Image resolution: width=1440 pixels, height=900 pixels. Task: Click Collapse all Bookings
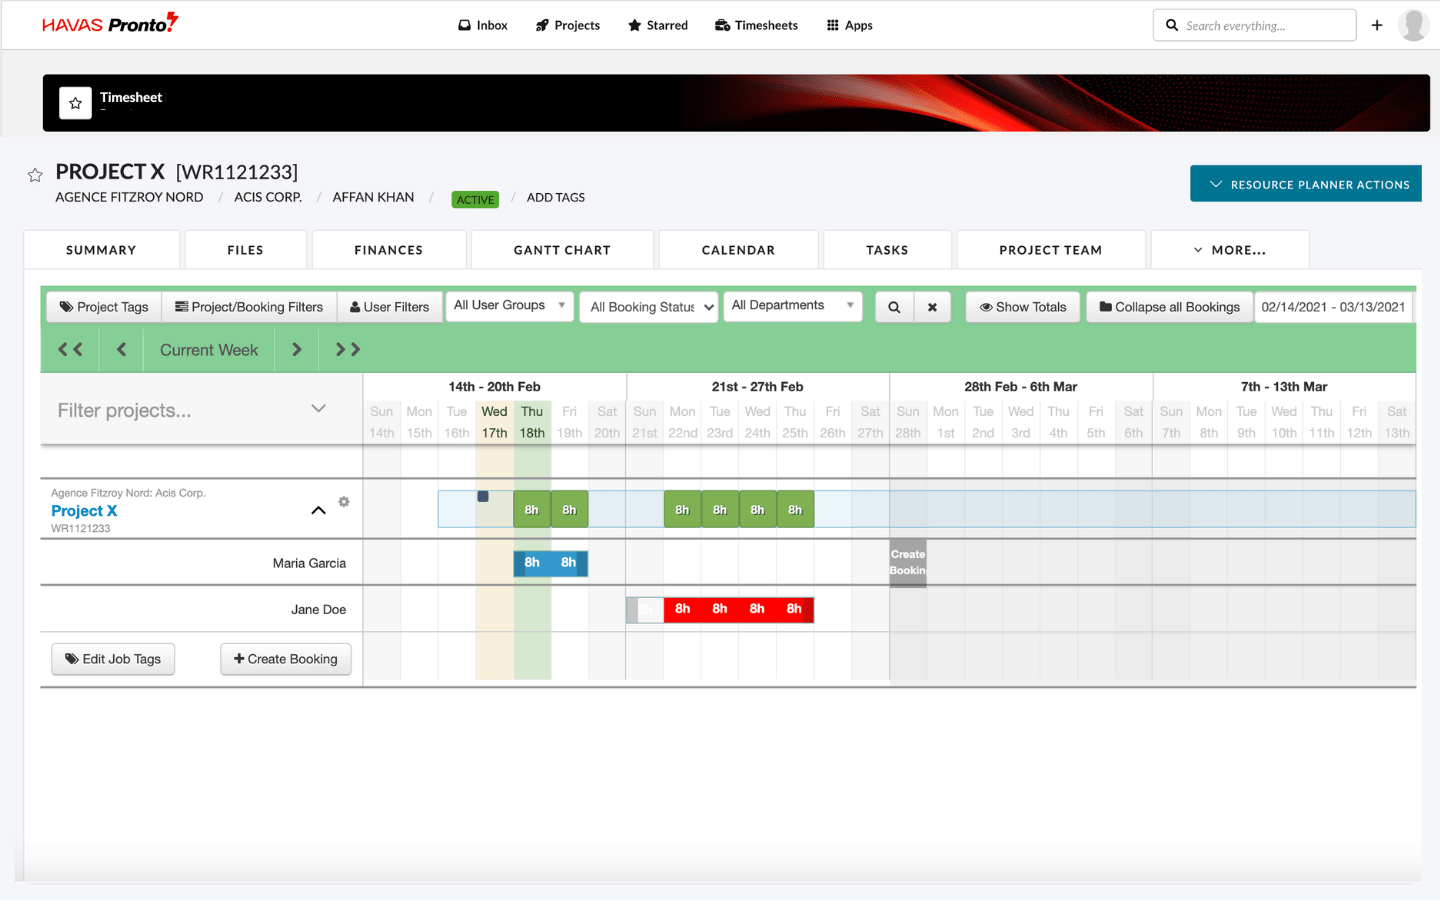[1169, 307]
